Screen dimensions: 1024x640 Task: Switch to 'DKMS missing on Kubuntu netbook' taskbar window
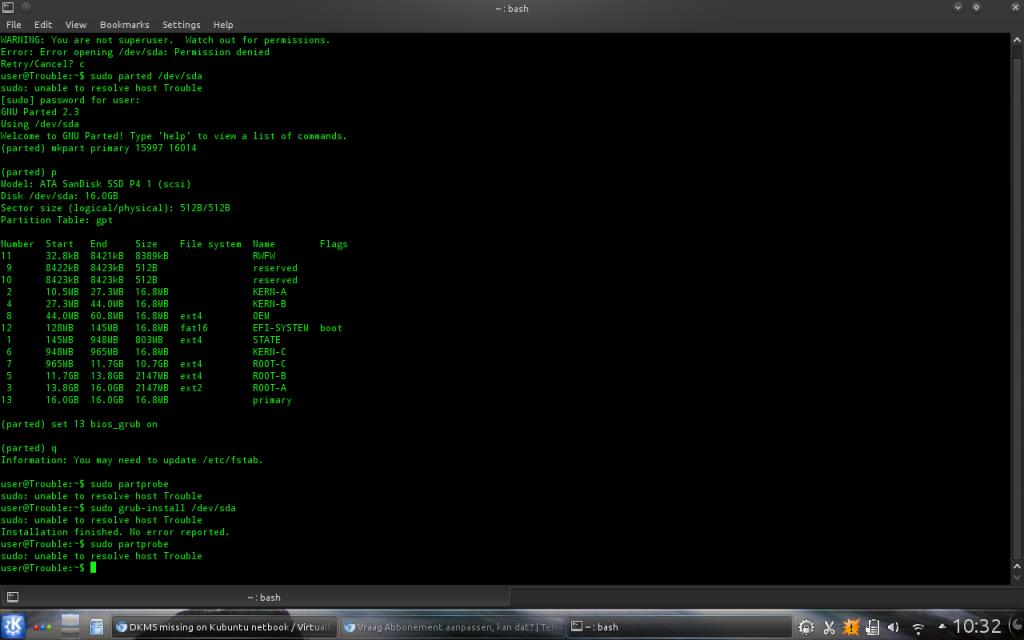[223, 627]
